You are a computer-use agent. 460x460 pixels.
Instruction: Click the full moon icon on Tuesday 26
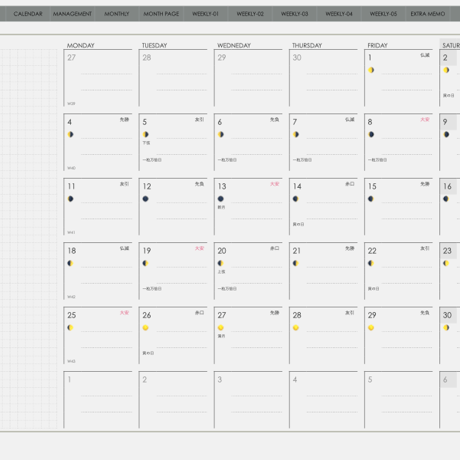click(x=145, y=328)
